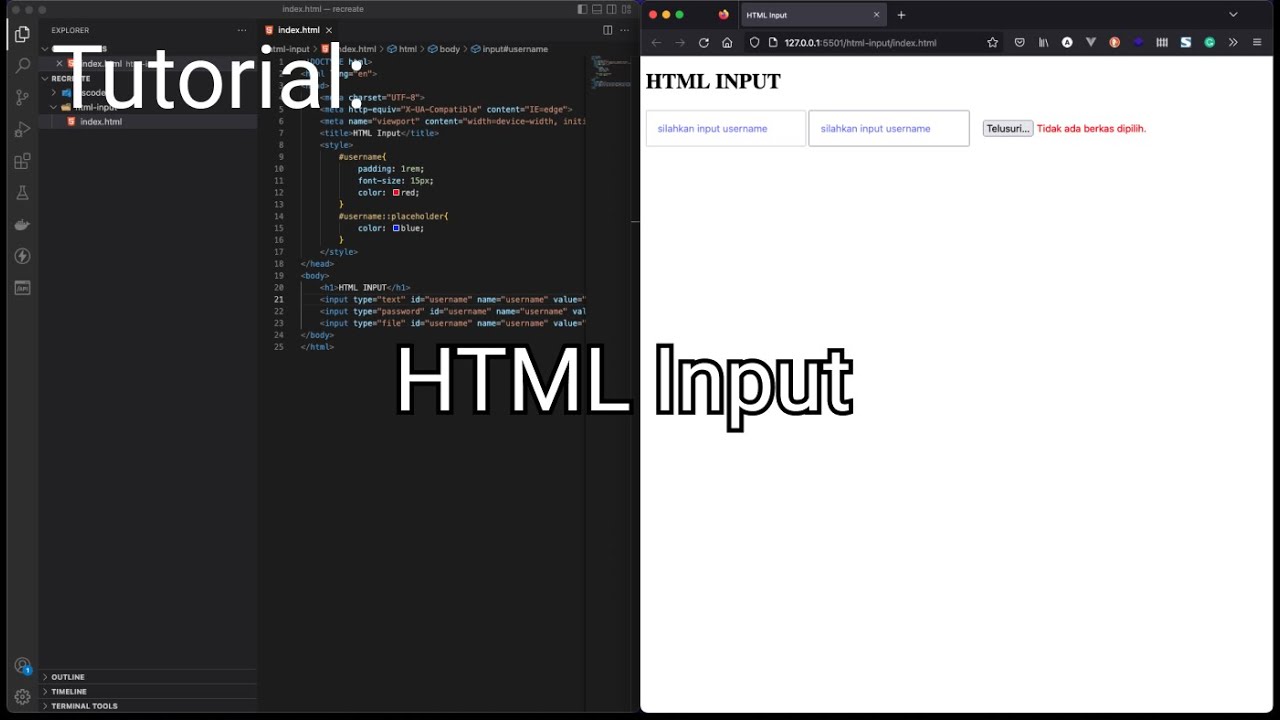The height and width of the screenshot is (720, 1280).
Task: Open the red color swatch on line 12
Action: (396, 193)
